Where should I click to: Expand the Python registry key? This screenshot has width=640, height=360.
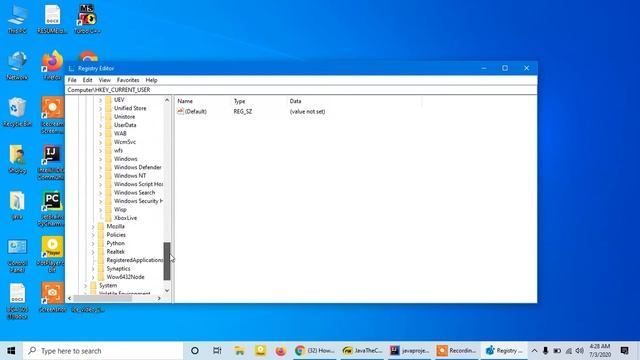click(x=93, y=243)
